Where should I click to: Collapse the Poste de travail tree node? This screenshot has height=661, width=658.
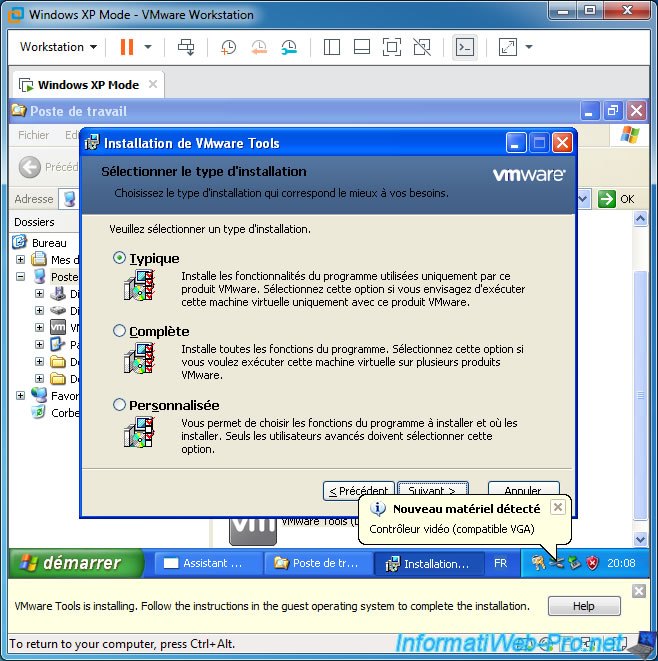[x=20, y=277]
